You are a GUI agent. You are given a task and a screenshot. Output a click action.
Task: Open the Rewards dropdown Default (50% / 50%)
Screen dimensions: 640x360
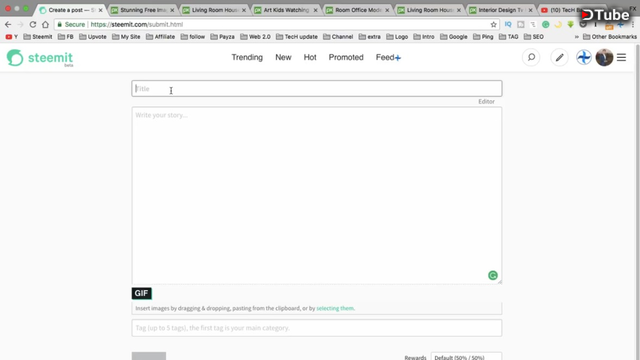466,356
